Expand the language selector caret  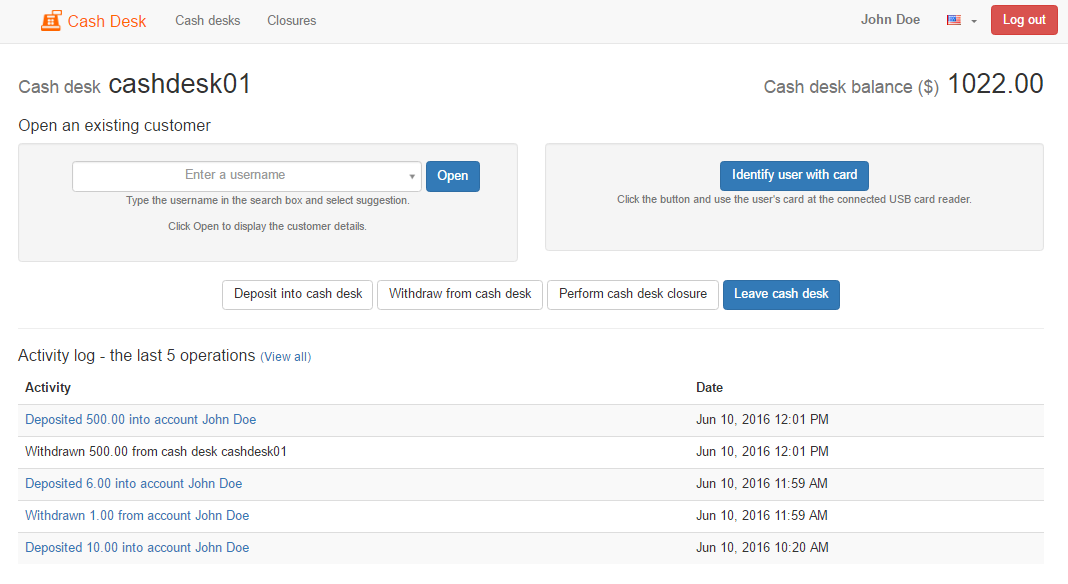coord(973,21)
